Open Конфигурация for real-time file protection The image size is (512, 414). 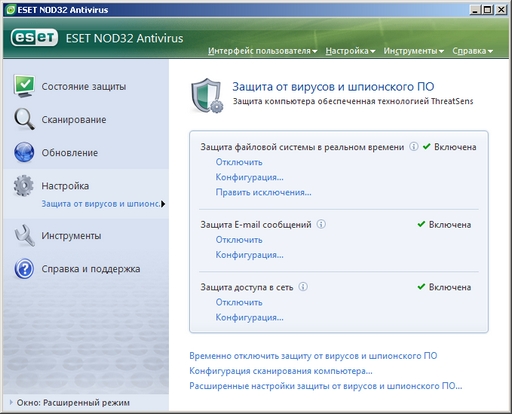[x=250, y=177]
